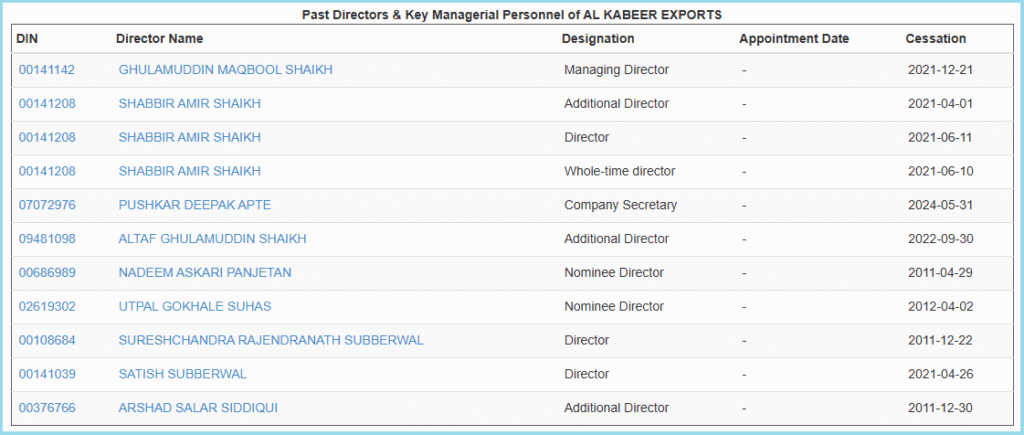Screen dimensions: 1024x435
Task: Click DIN 02619302 link
Action: click(47, 306)
